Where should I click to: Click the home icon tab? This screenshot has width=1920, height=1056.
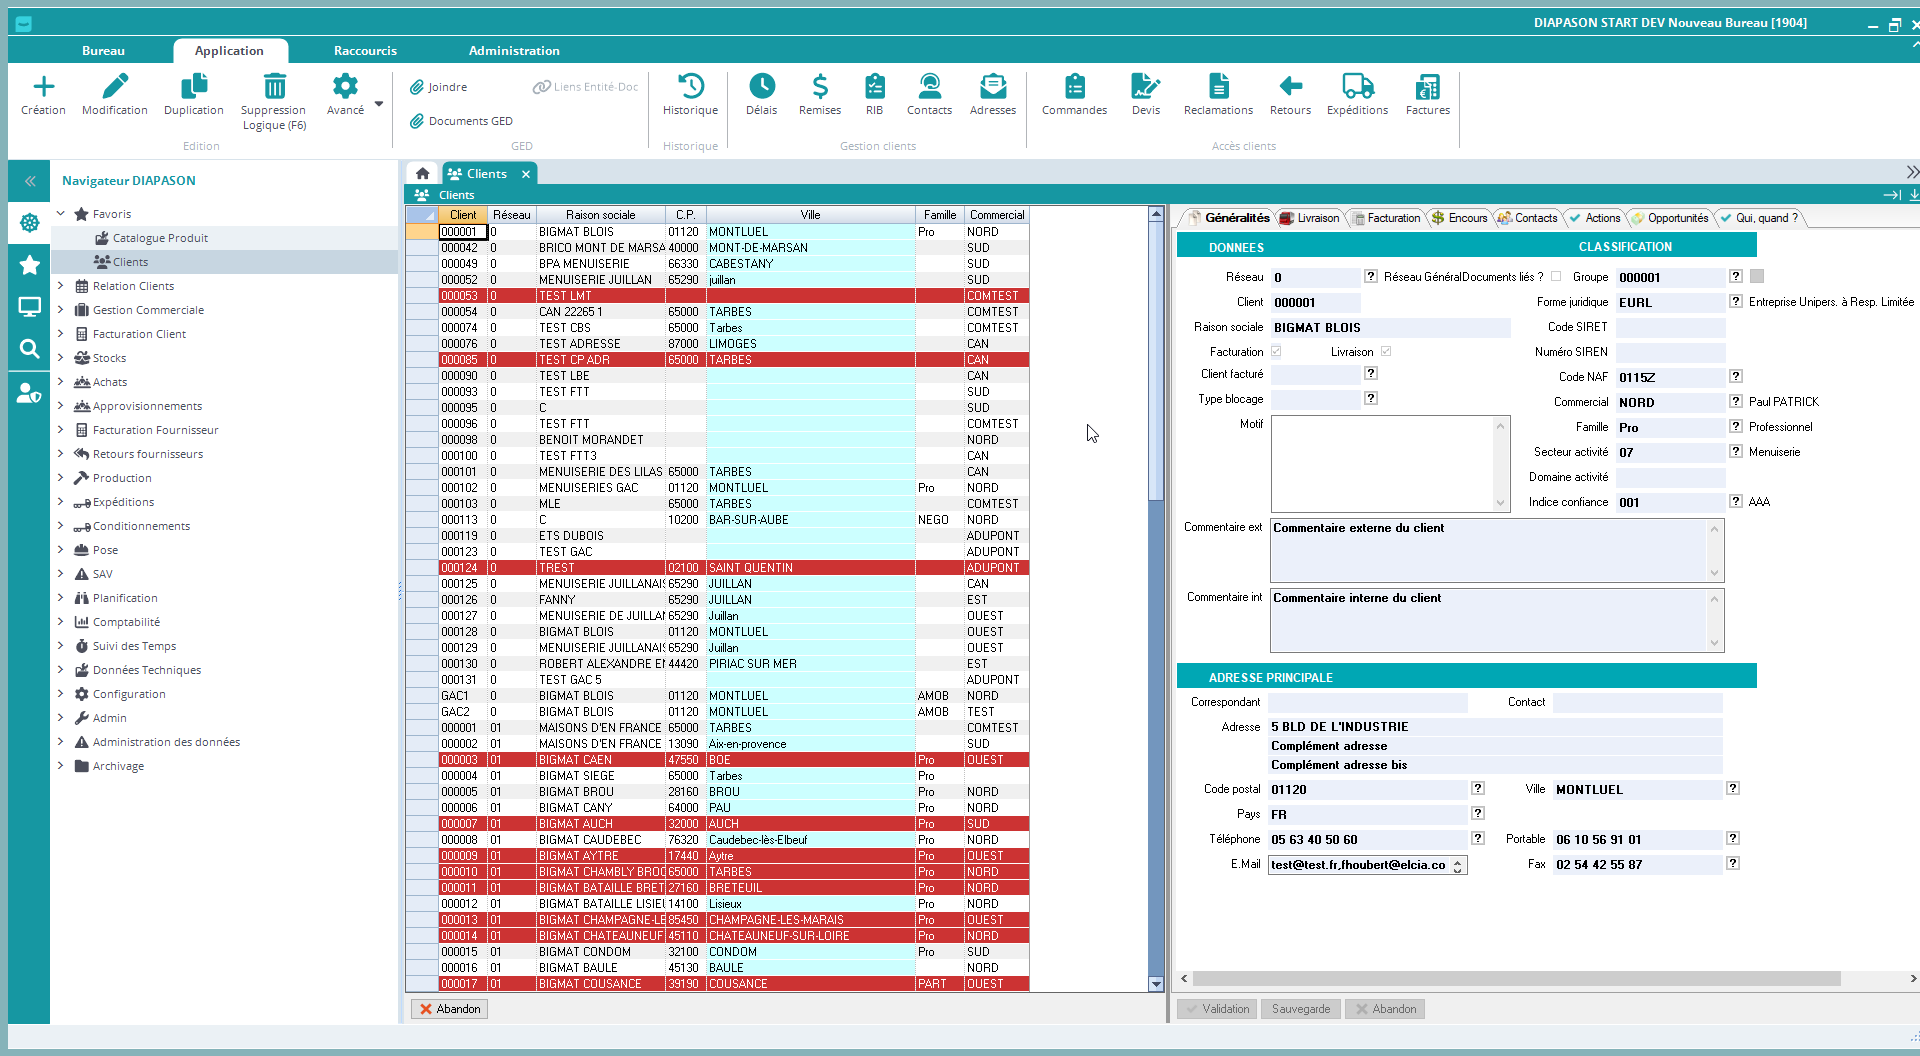coord(423,173)
